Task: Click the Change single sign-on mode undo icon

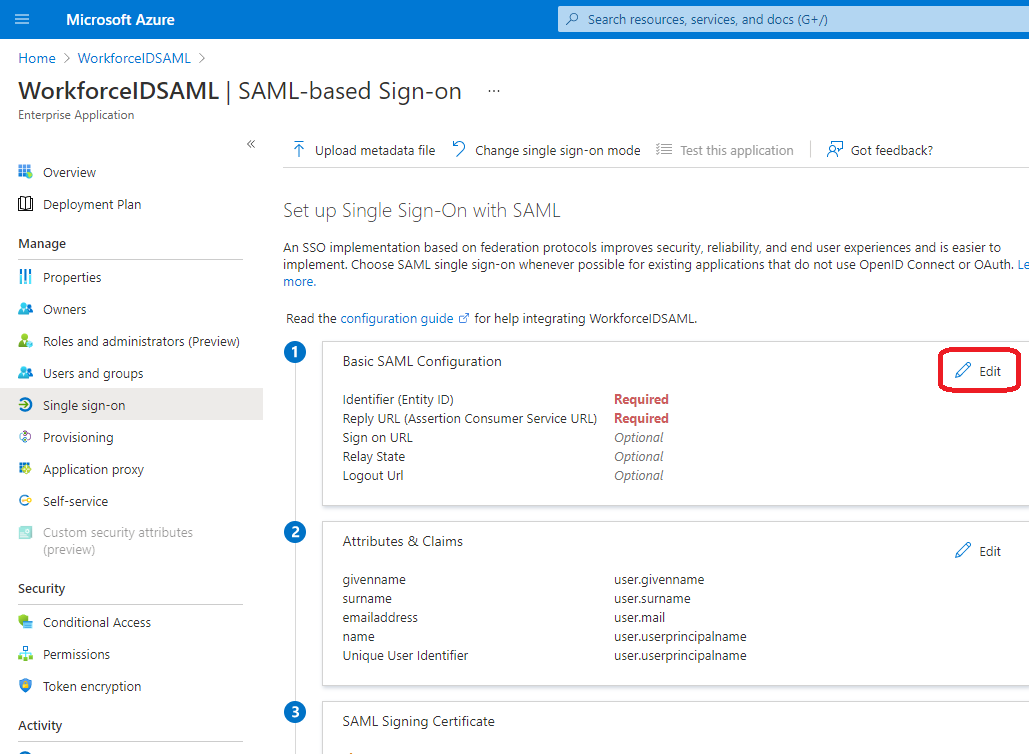Action: pyautogui.click(x=459, y=149)
